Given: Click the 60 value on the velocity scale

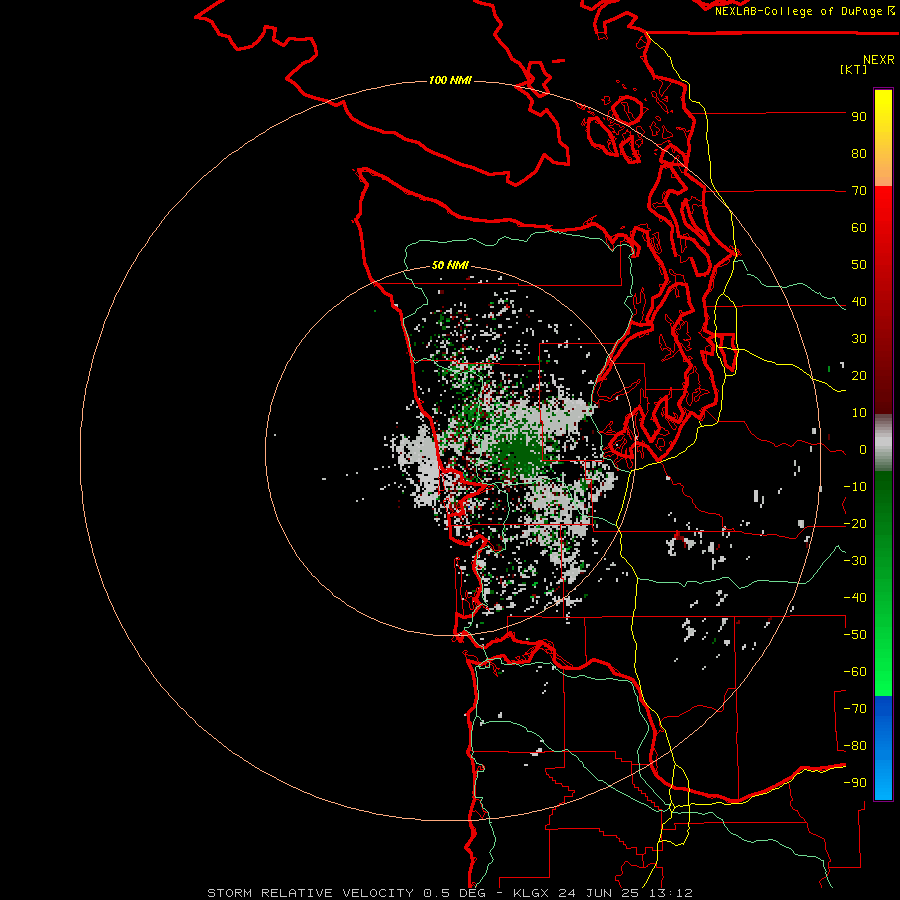Looking at the screenshot, I should point(859,228).
